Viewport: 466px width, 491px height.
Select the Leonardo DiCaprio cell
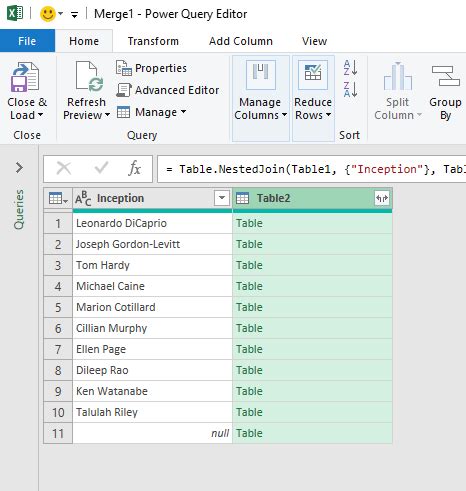click(x=152, y=223)
